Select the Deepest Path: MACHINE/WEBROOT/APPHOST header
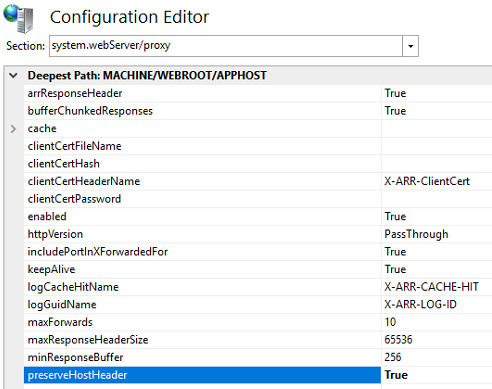This screenshot has width=492, height=389. click(x=147, y=75)
